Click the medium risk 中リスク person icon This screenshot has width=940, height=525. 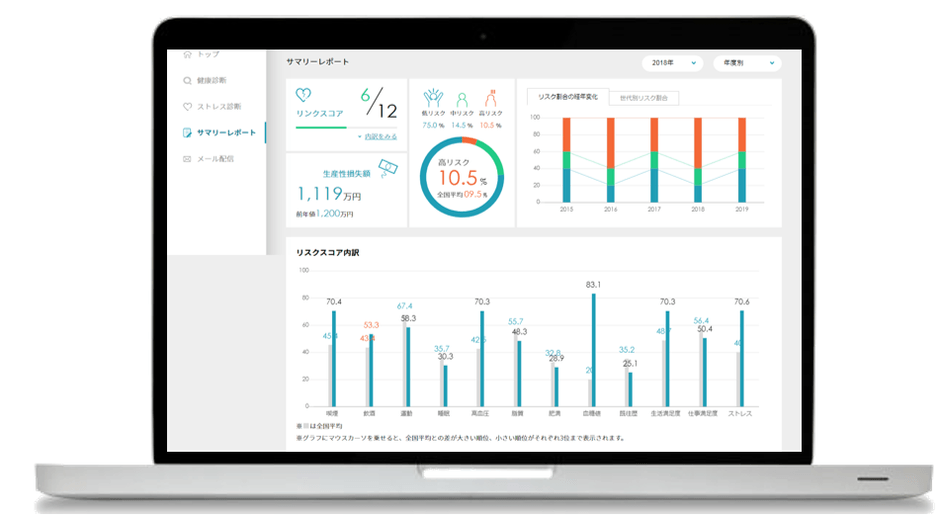coord(462,99)
